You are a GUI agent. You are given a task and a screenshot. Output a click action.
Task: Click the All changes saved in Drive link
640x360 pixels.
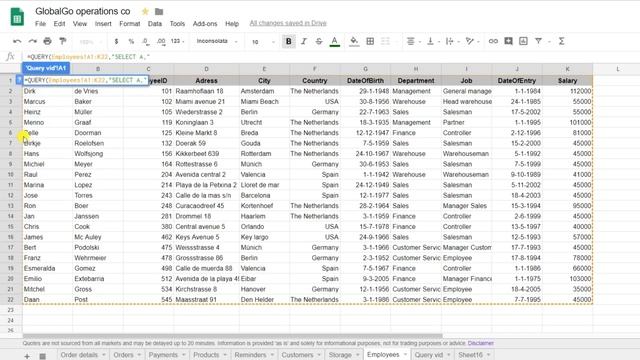[x=288, y=23]
